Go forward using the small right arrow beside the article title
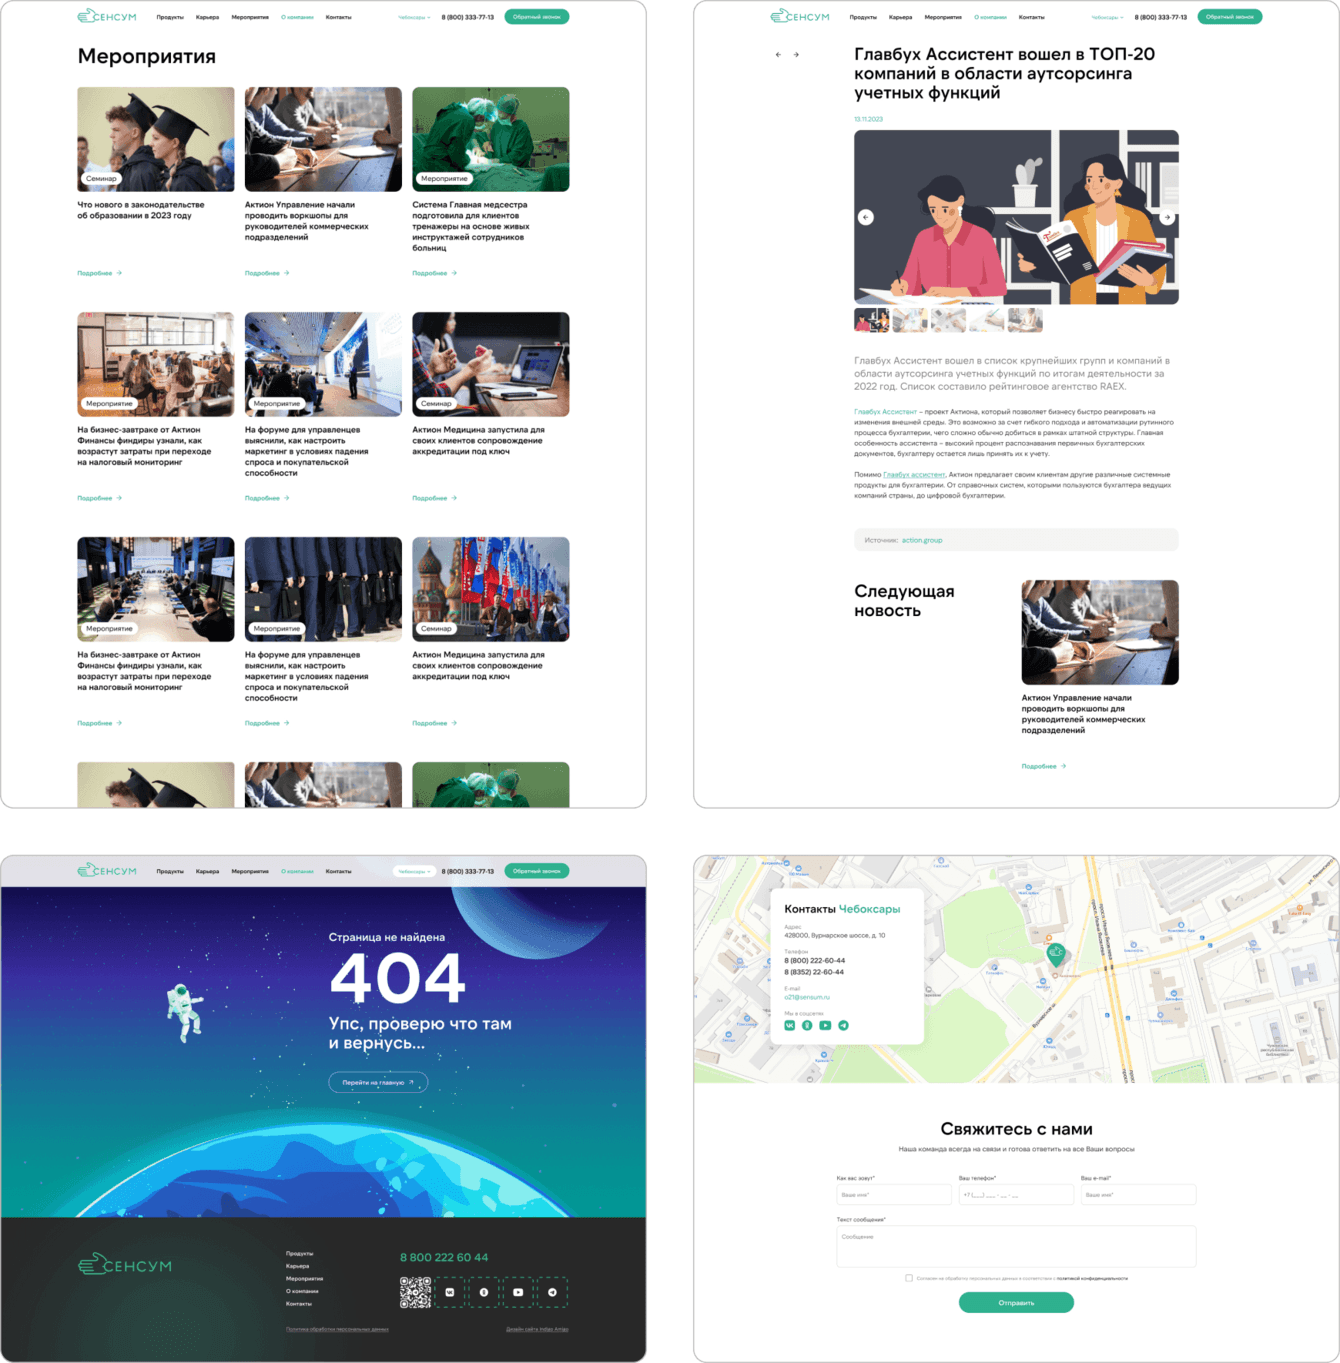 click(x=796, y=55)
